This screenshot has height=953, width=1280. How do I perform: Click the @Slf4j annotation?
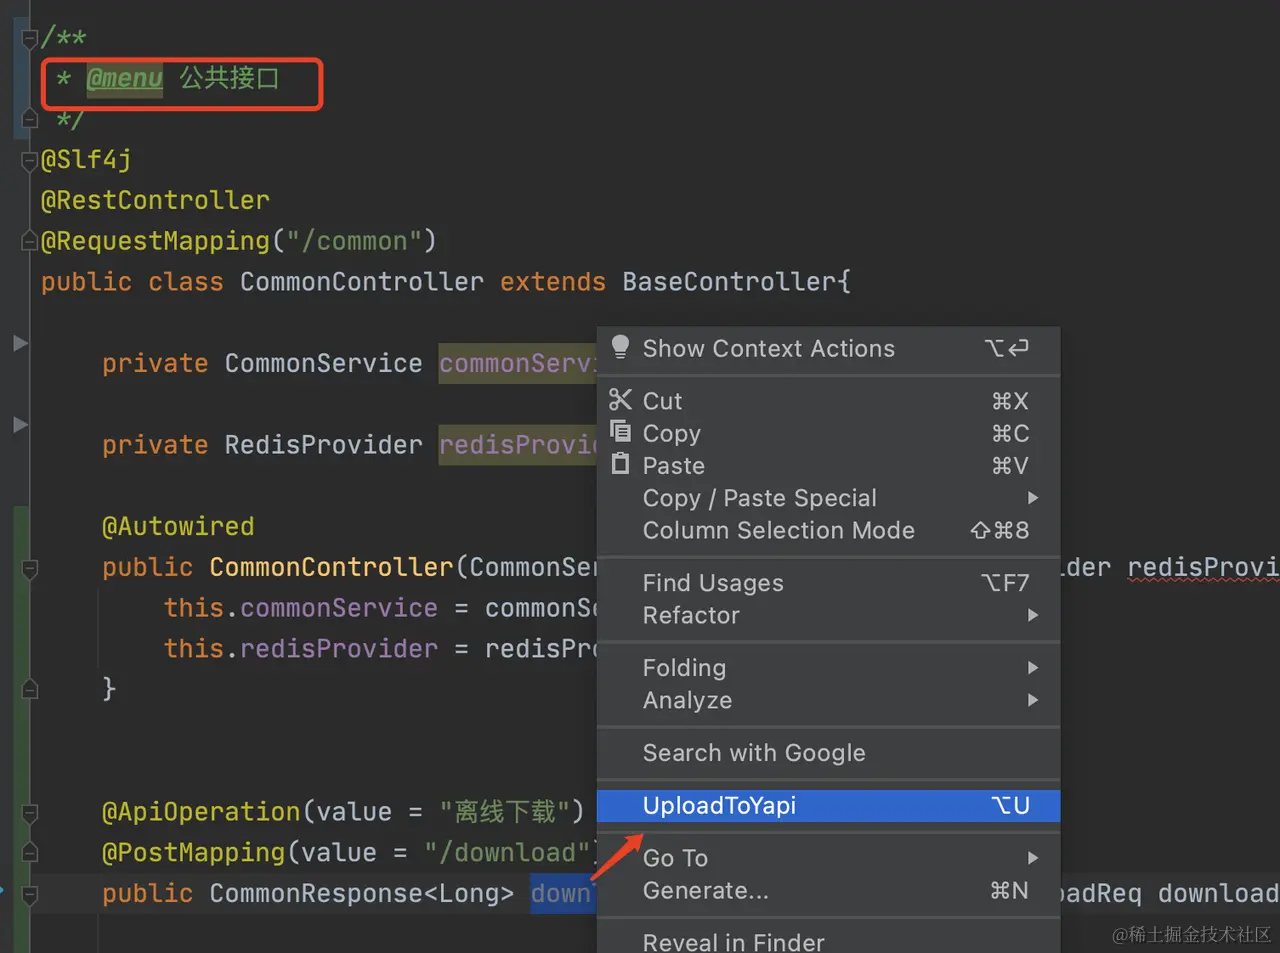86,160
